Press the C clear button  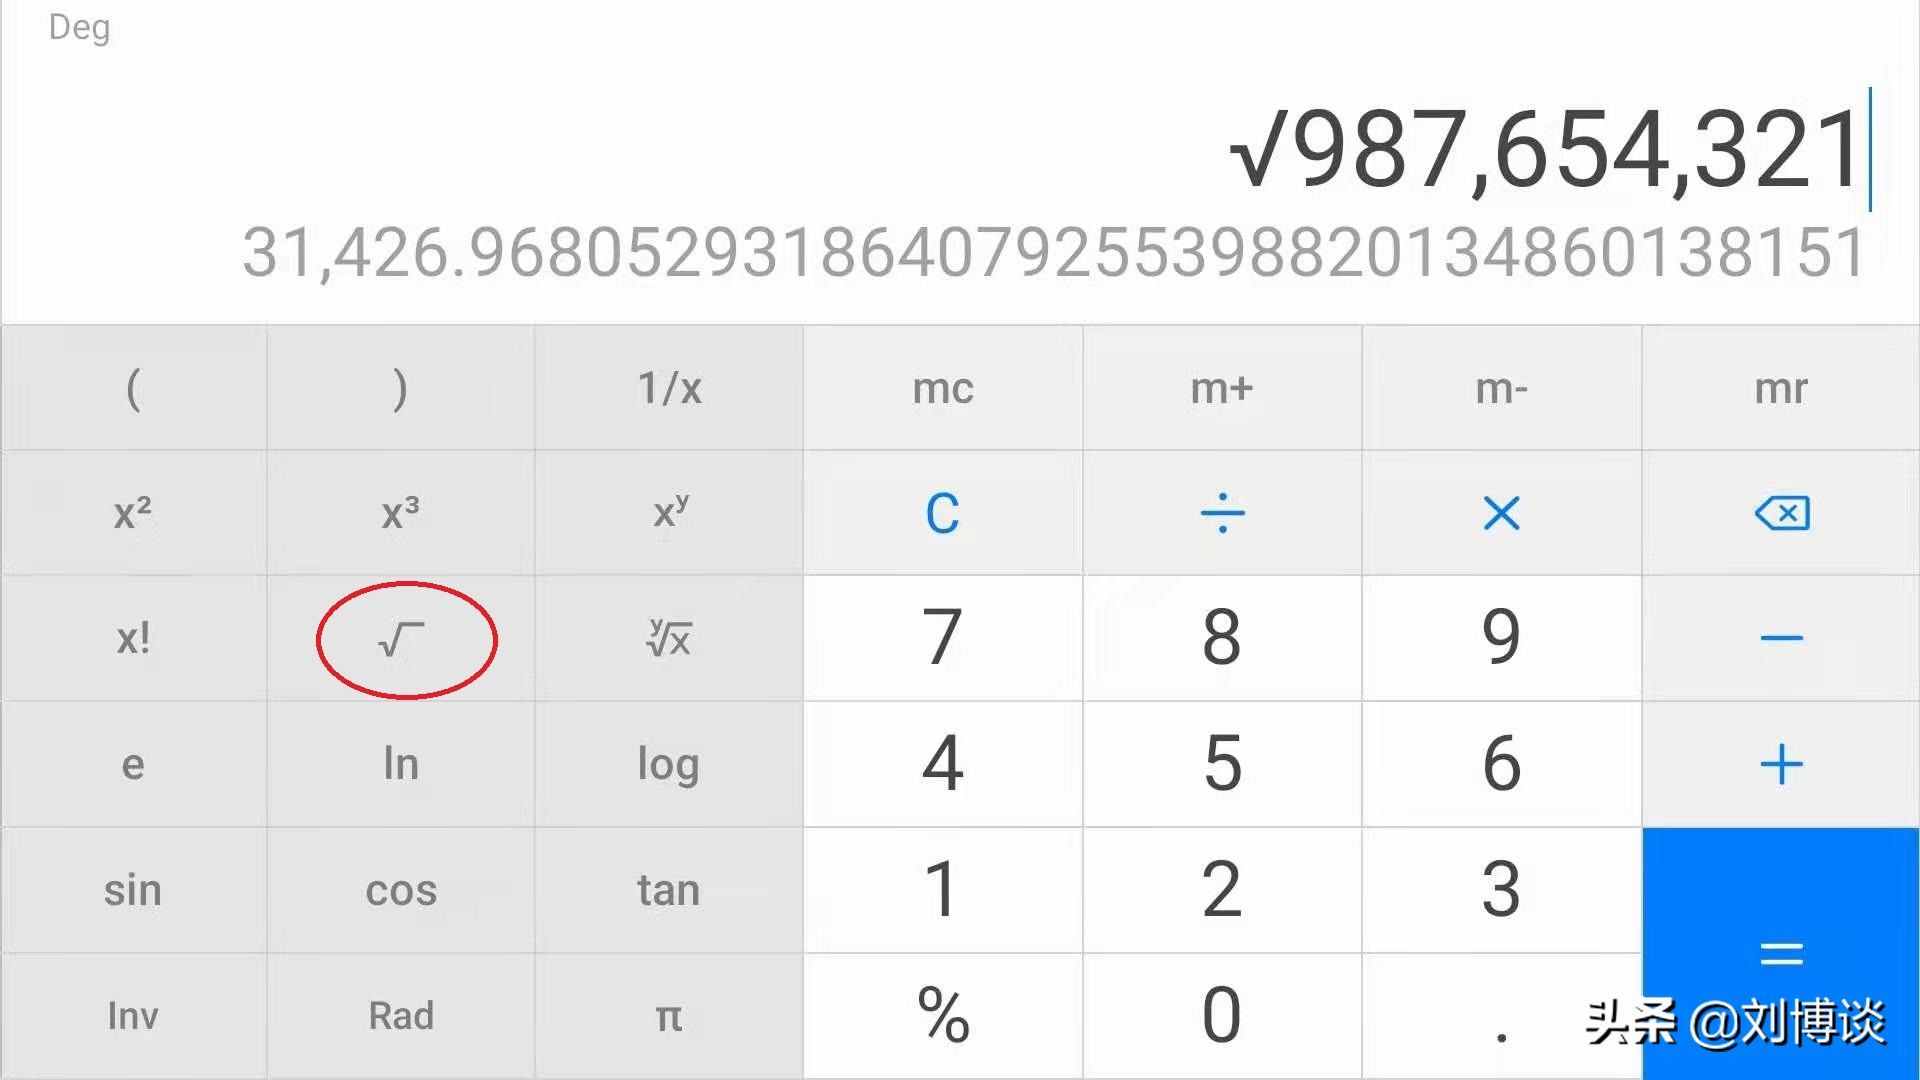coord(942,512)
